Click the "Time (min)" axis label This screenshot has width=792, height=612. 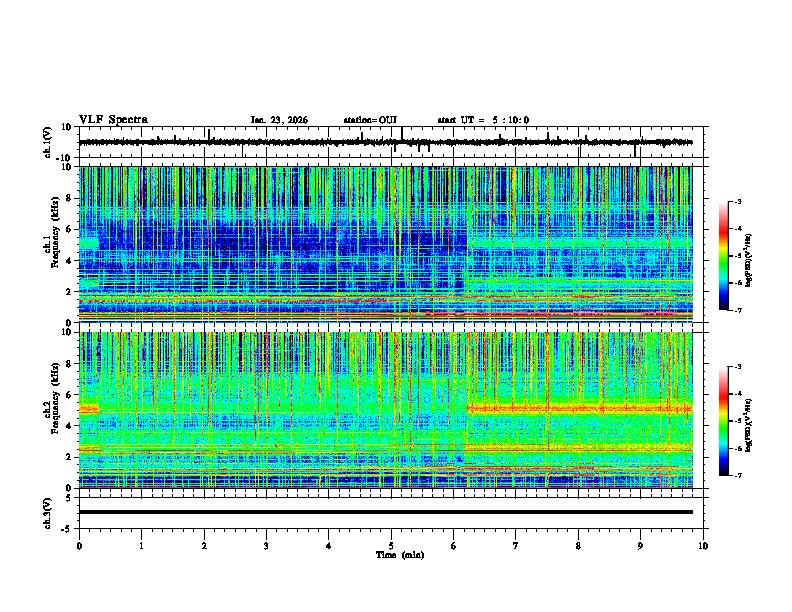pos(400,555)
